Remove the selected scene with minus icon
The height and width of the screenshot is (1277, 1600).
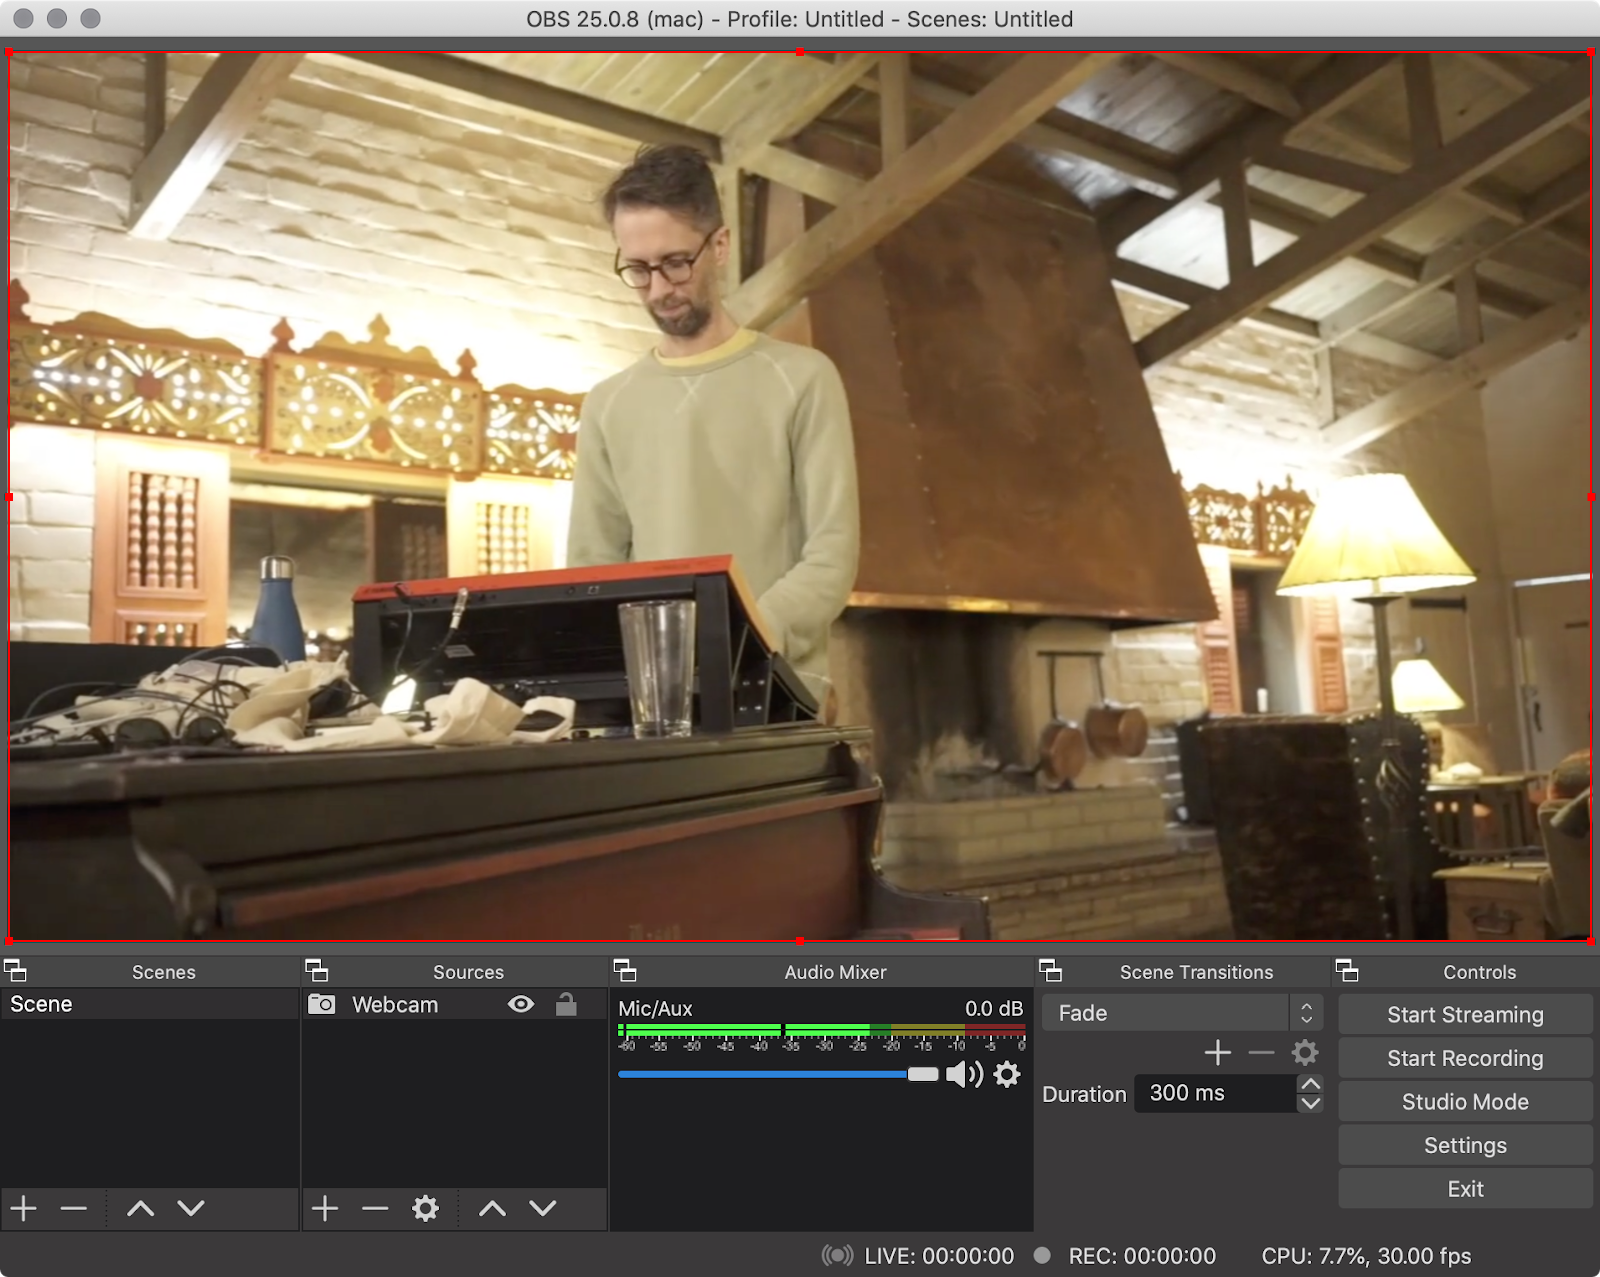pyautogui.click(x=74, y=1208)
